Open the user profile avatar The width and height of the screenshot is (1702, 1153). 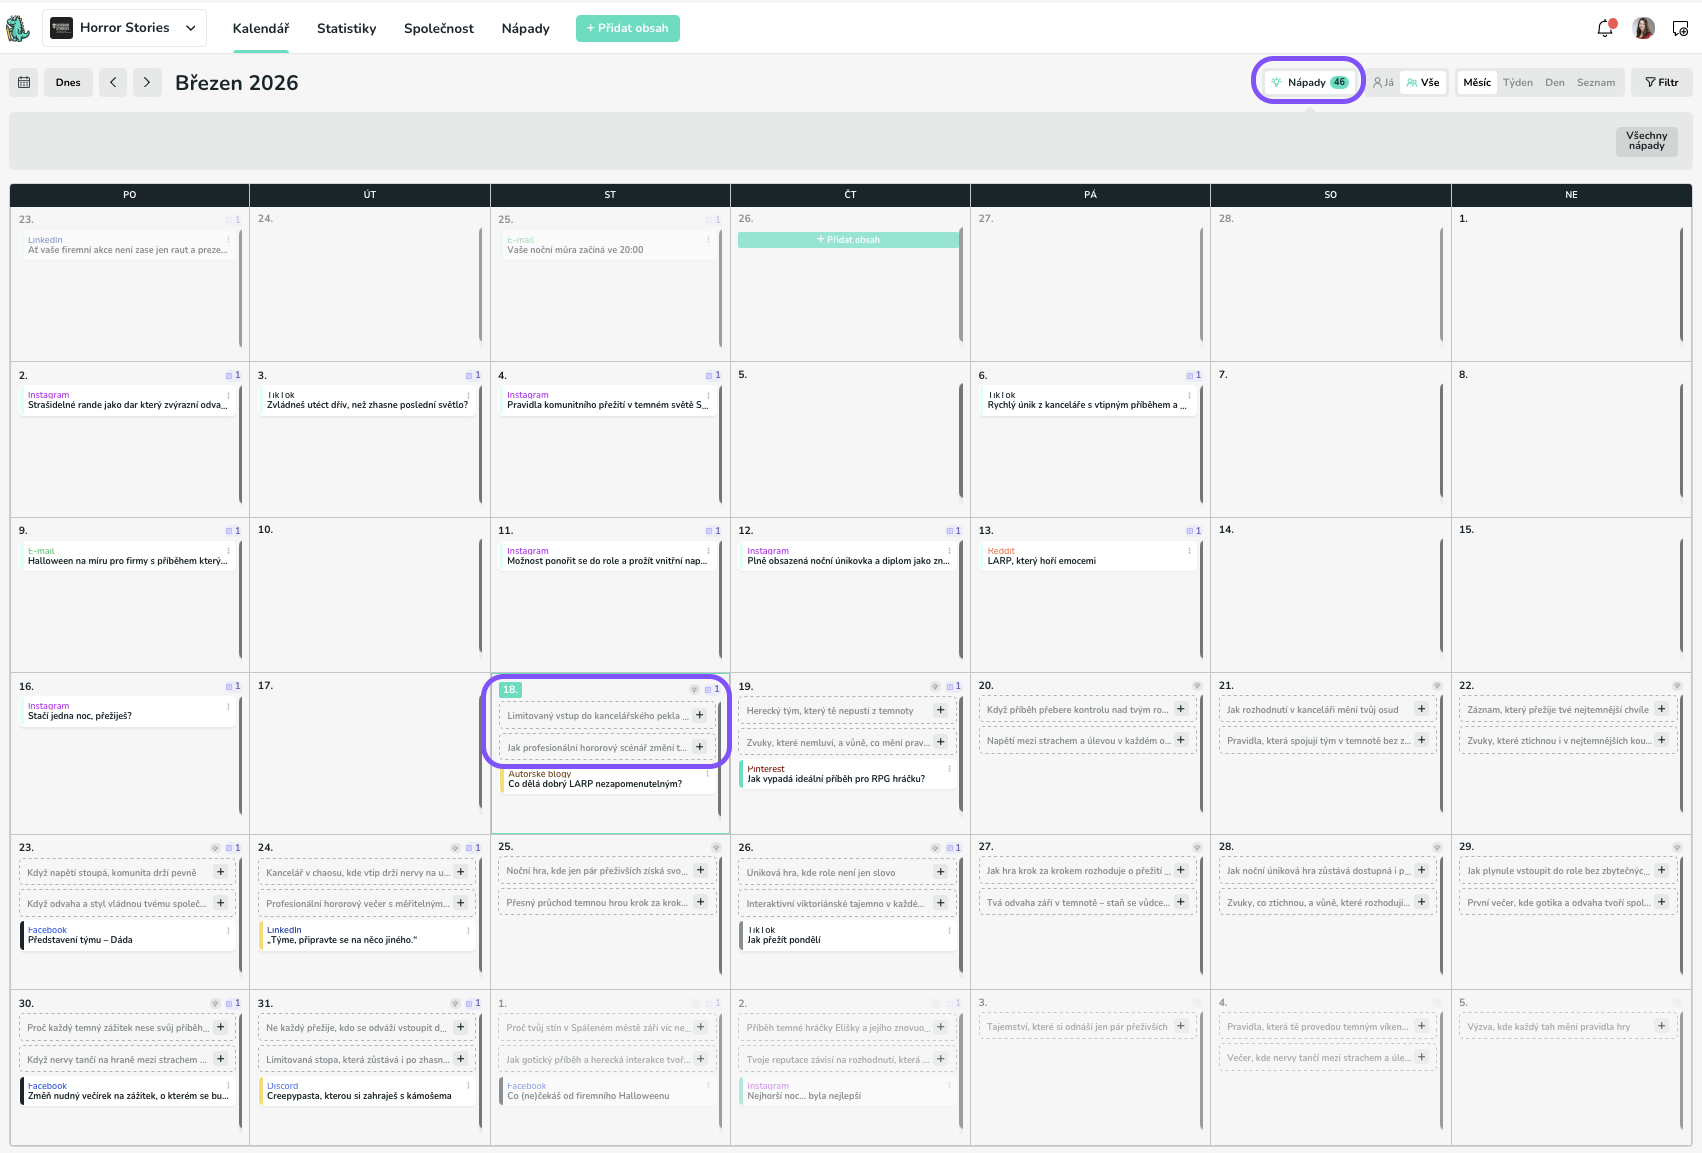click(x=1643, y=28)
